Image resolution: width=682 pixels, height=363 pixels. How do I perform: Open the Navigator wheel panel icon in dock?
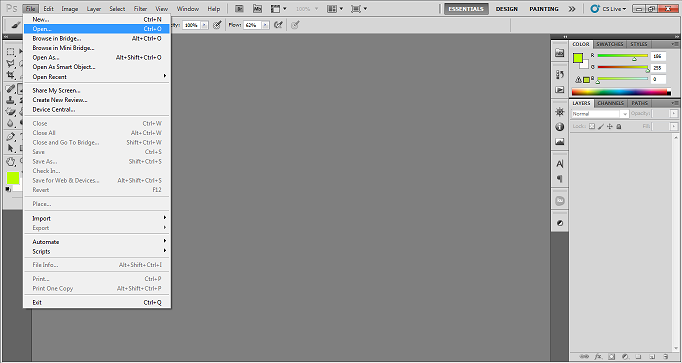[560, 112]
